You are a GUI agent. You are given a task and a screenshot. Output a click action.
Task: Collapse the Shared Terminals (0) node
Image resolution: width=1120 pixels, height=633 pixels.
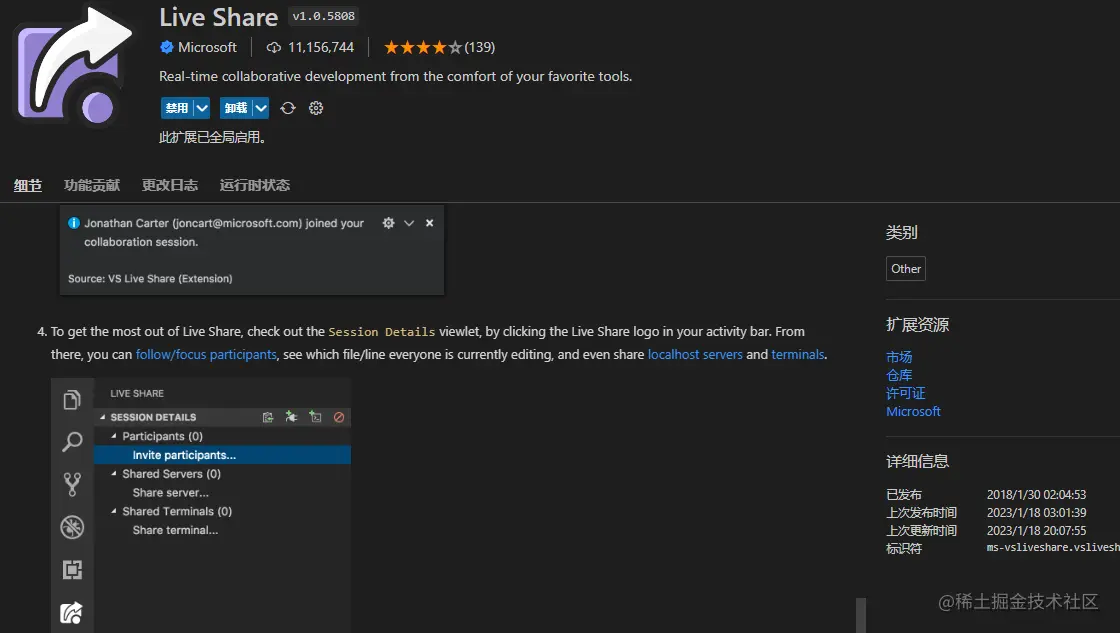click(x=114, y=512)
